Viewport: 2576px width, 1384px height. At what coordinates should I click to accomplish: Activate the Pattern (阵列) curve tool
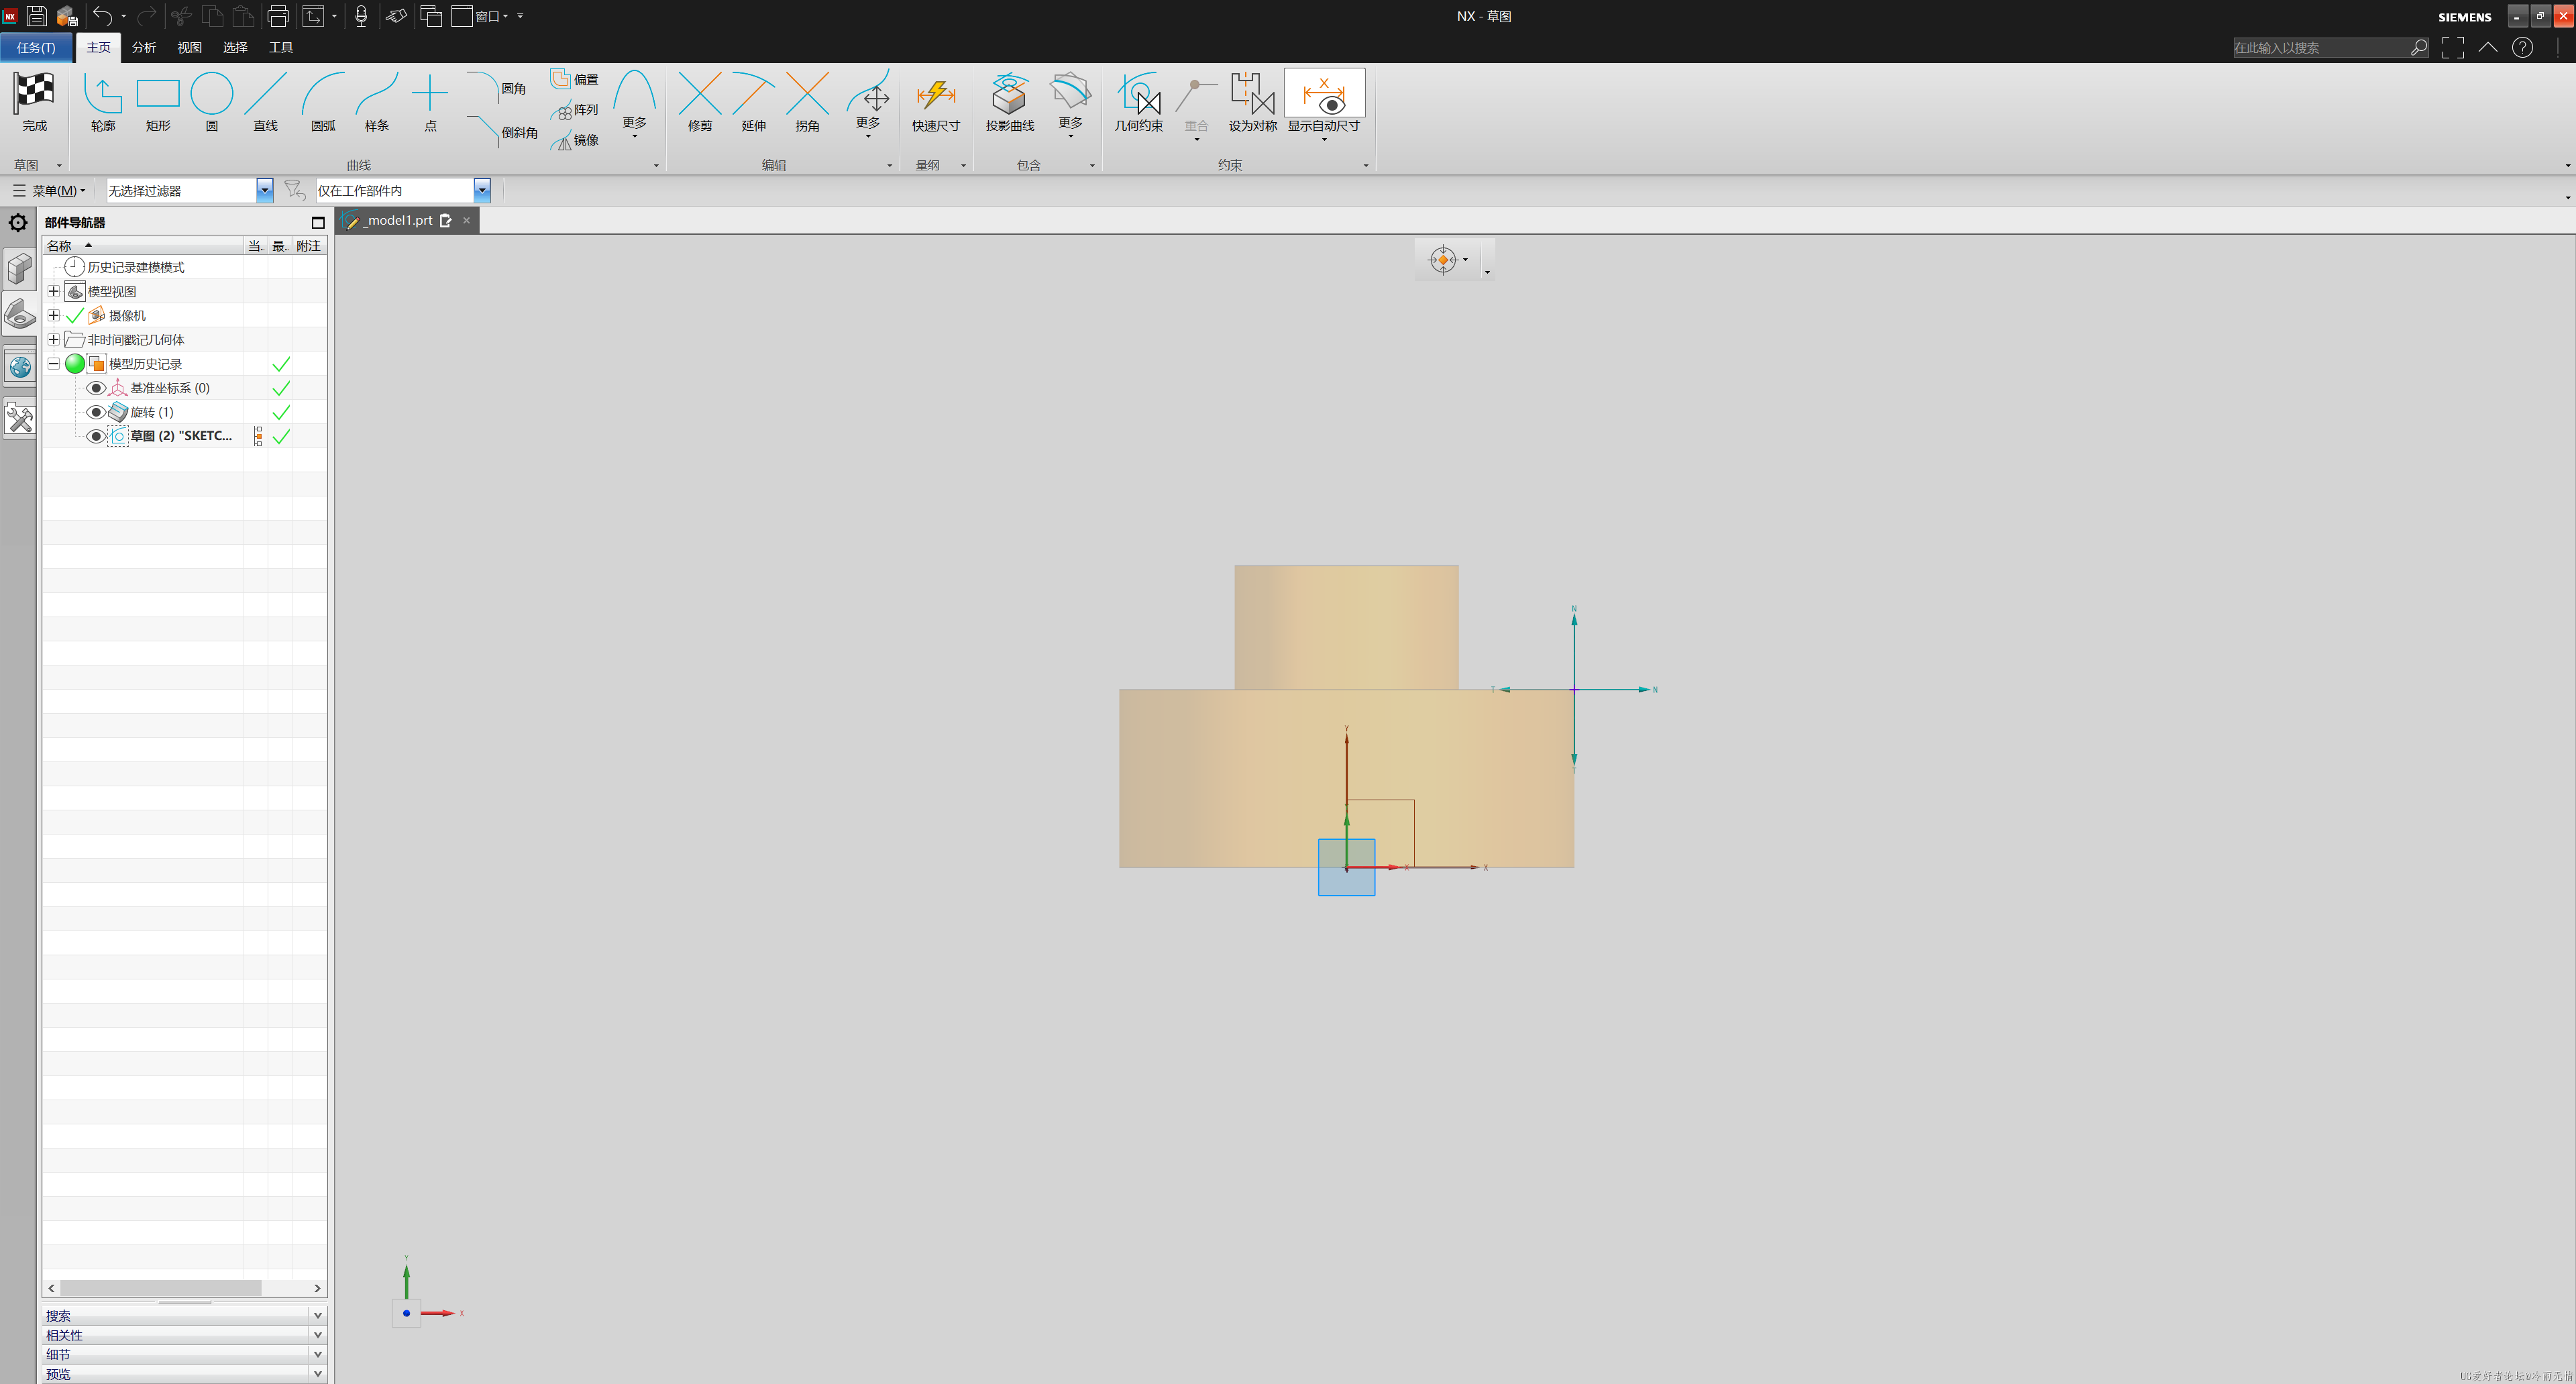(x=575, y=110)
